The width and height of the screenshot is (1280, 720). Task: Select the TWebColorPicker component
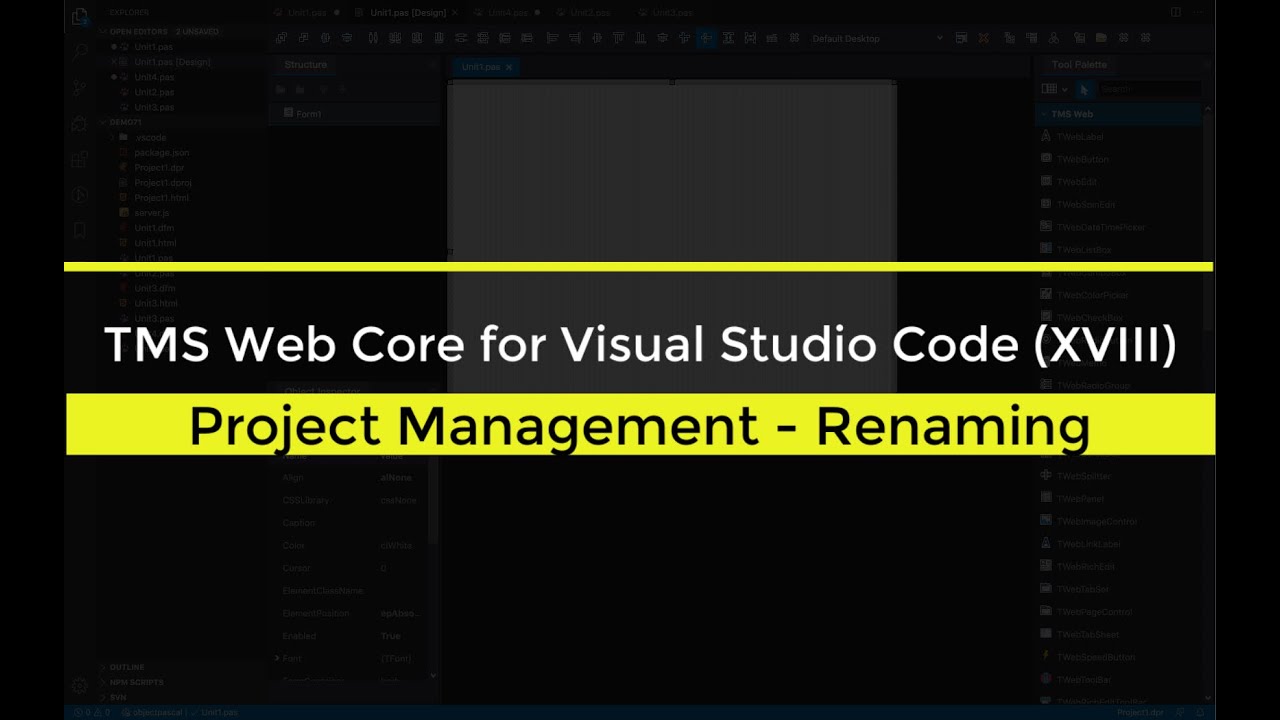point(1092,295)
